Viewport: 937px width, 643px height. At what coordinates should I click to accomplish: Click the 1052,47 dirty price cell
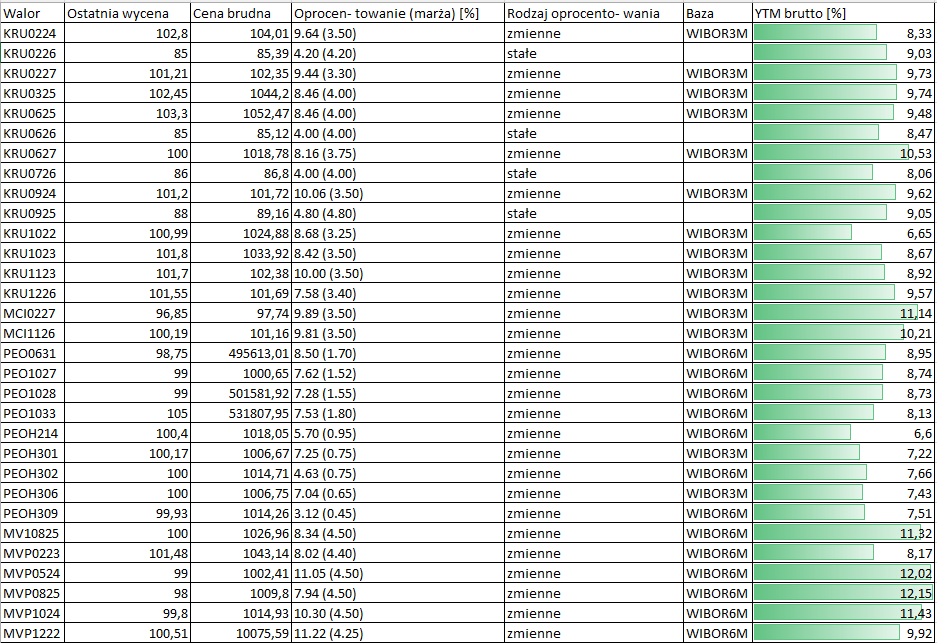[241, 114]
